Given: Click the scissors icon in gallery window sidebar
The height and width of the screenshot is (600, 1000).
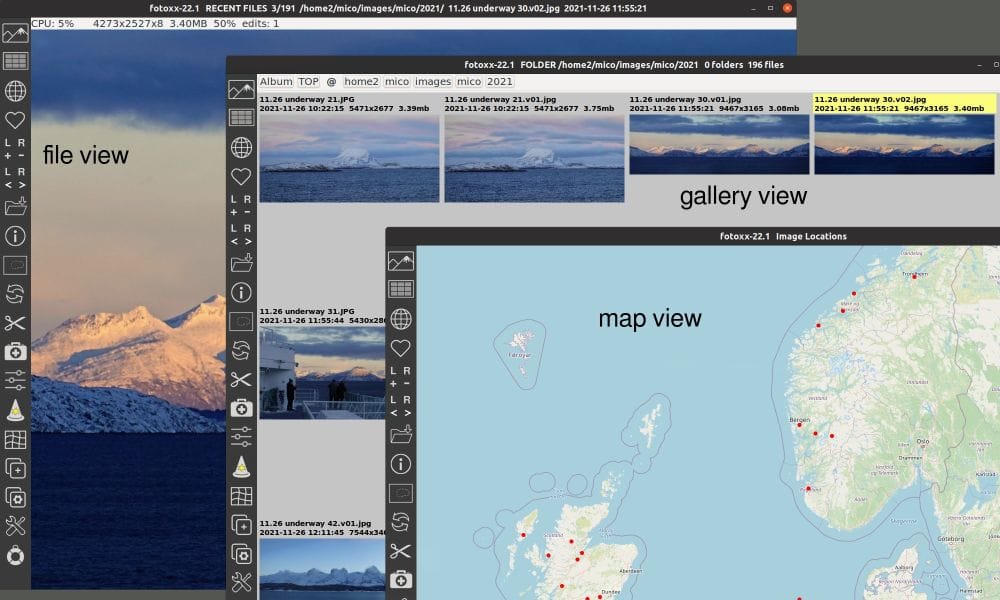Looking at the screenshot, I should coord(241,380).
